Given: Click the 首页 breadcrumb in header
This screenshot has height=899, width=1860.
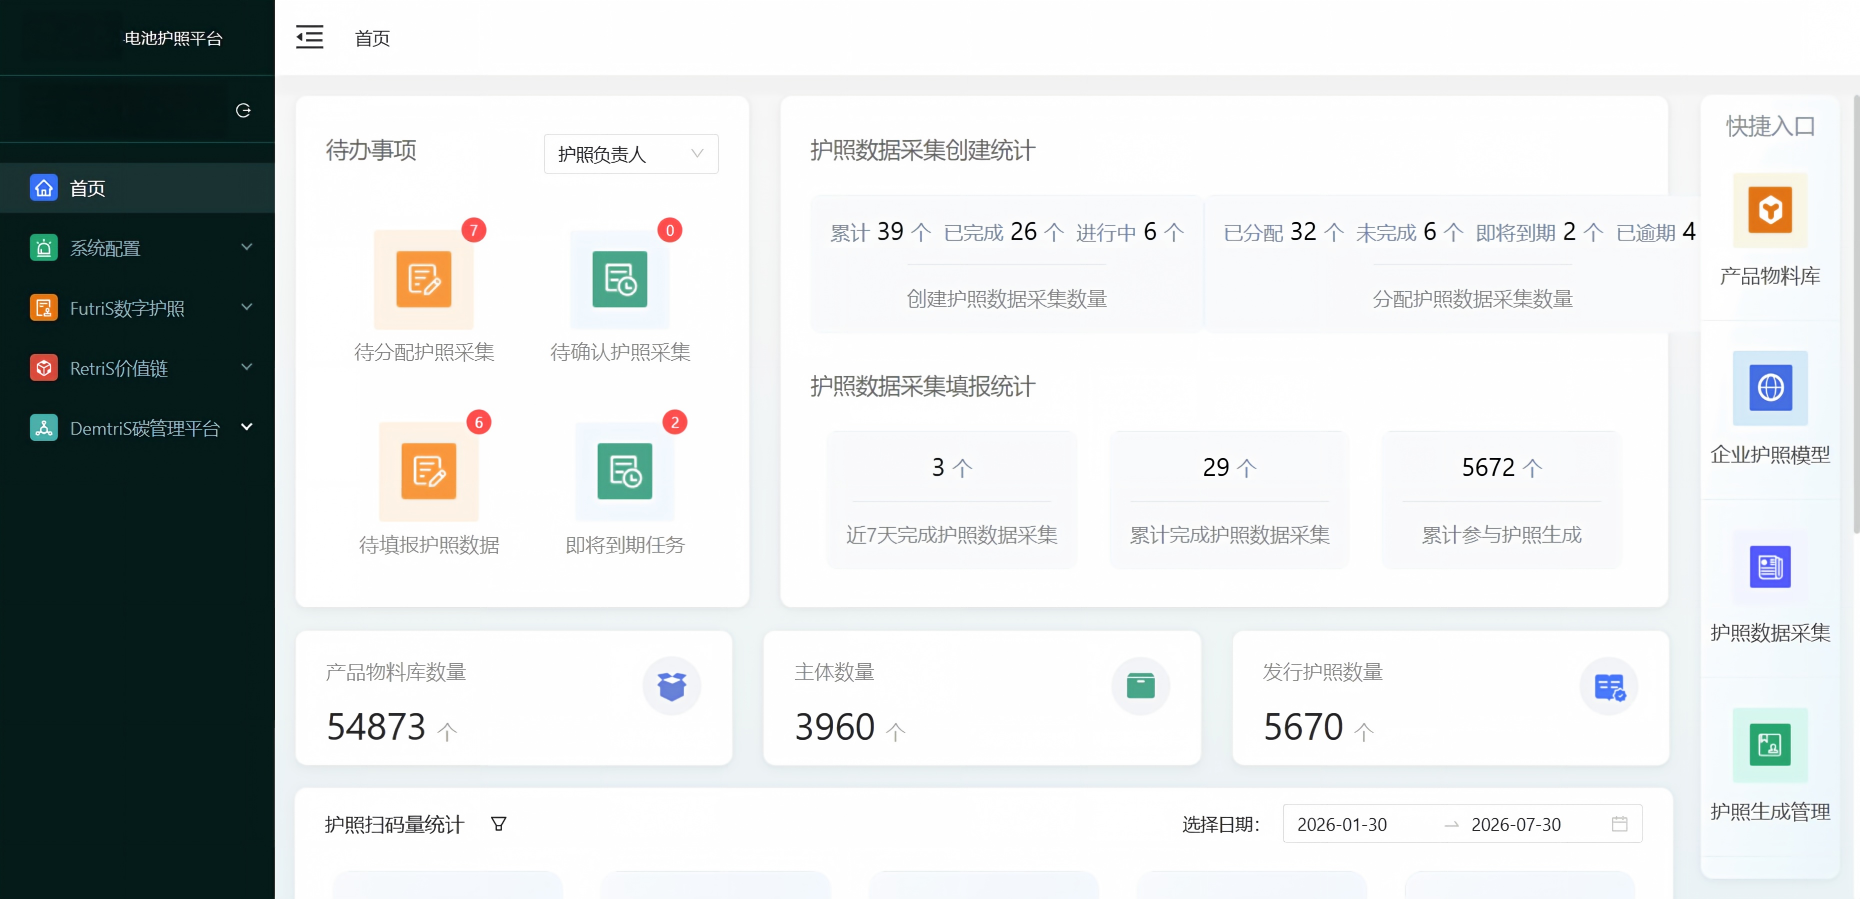Looking at the screenshot, I should tap(372, 38).
